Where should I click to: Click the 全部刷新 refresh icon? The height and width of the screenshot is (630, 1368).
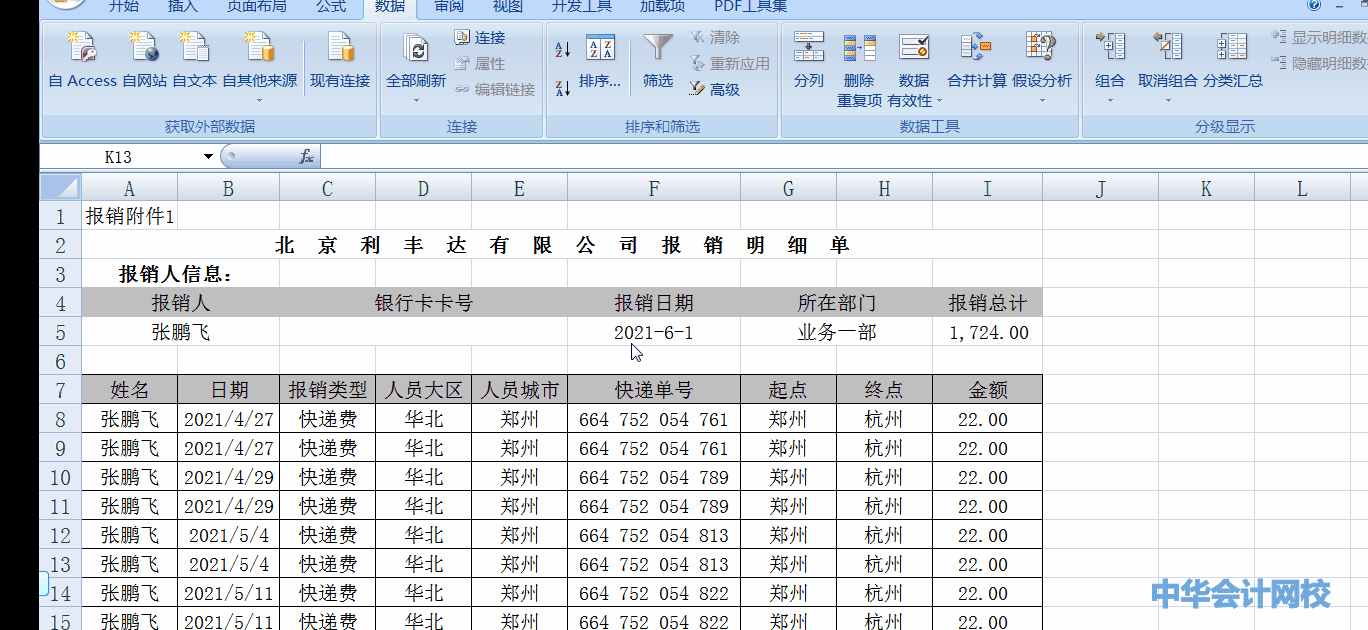pos(416,50)
